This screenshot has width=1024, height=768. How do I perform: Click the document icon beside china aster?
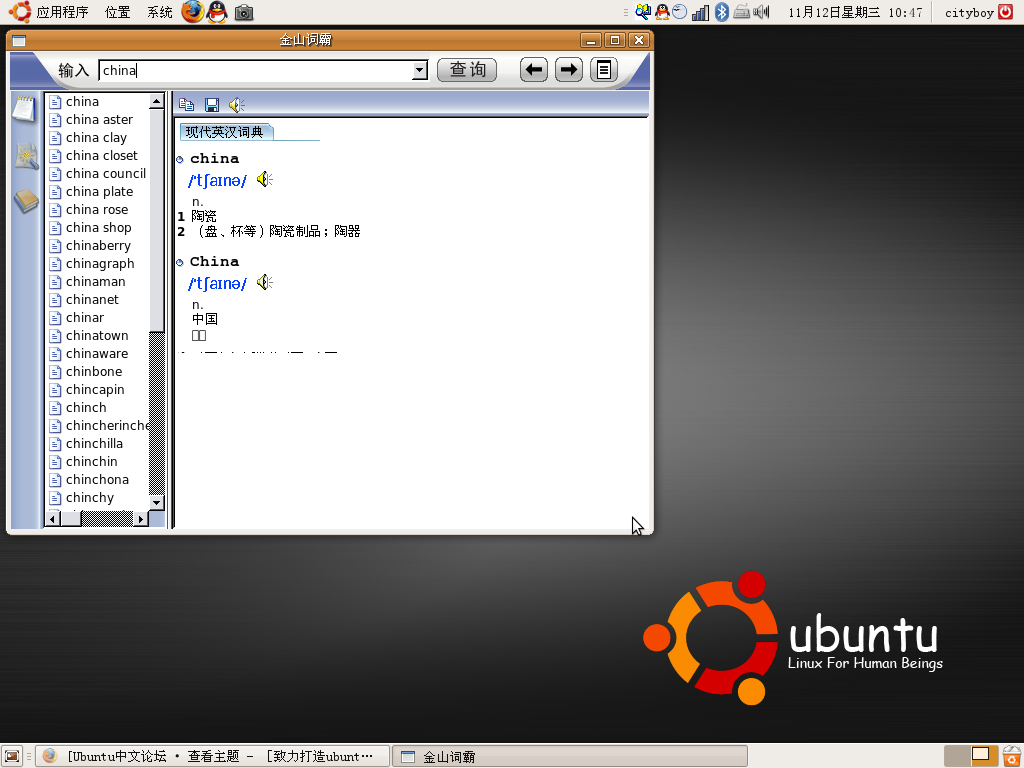click(56, 120)
